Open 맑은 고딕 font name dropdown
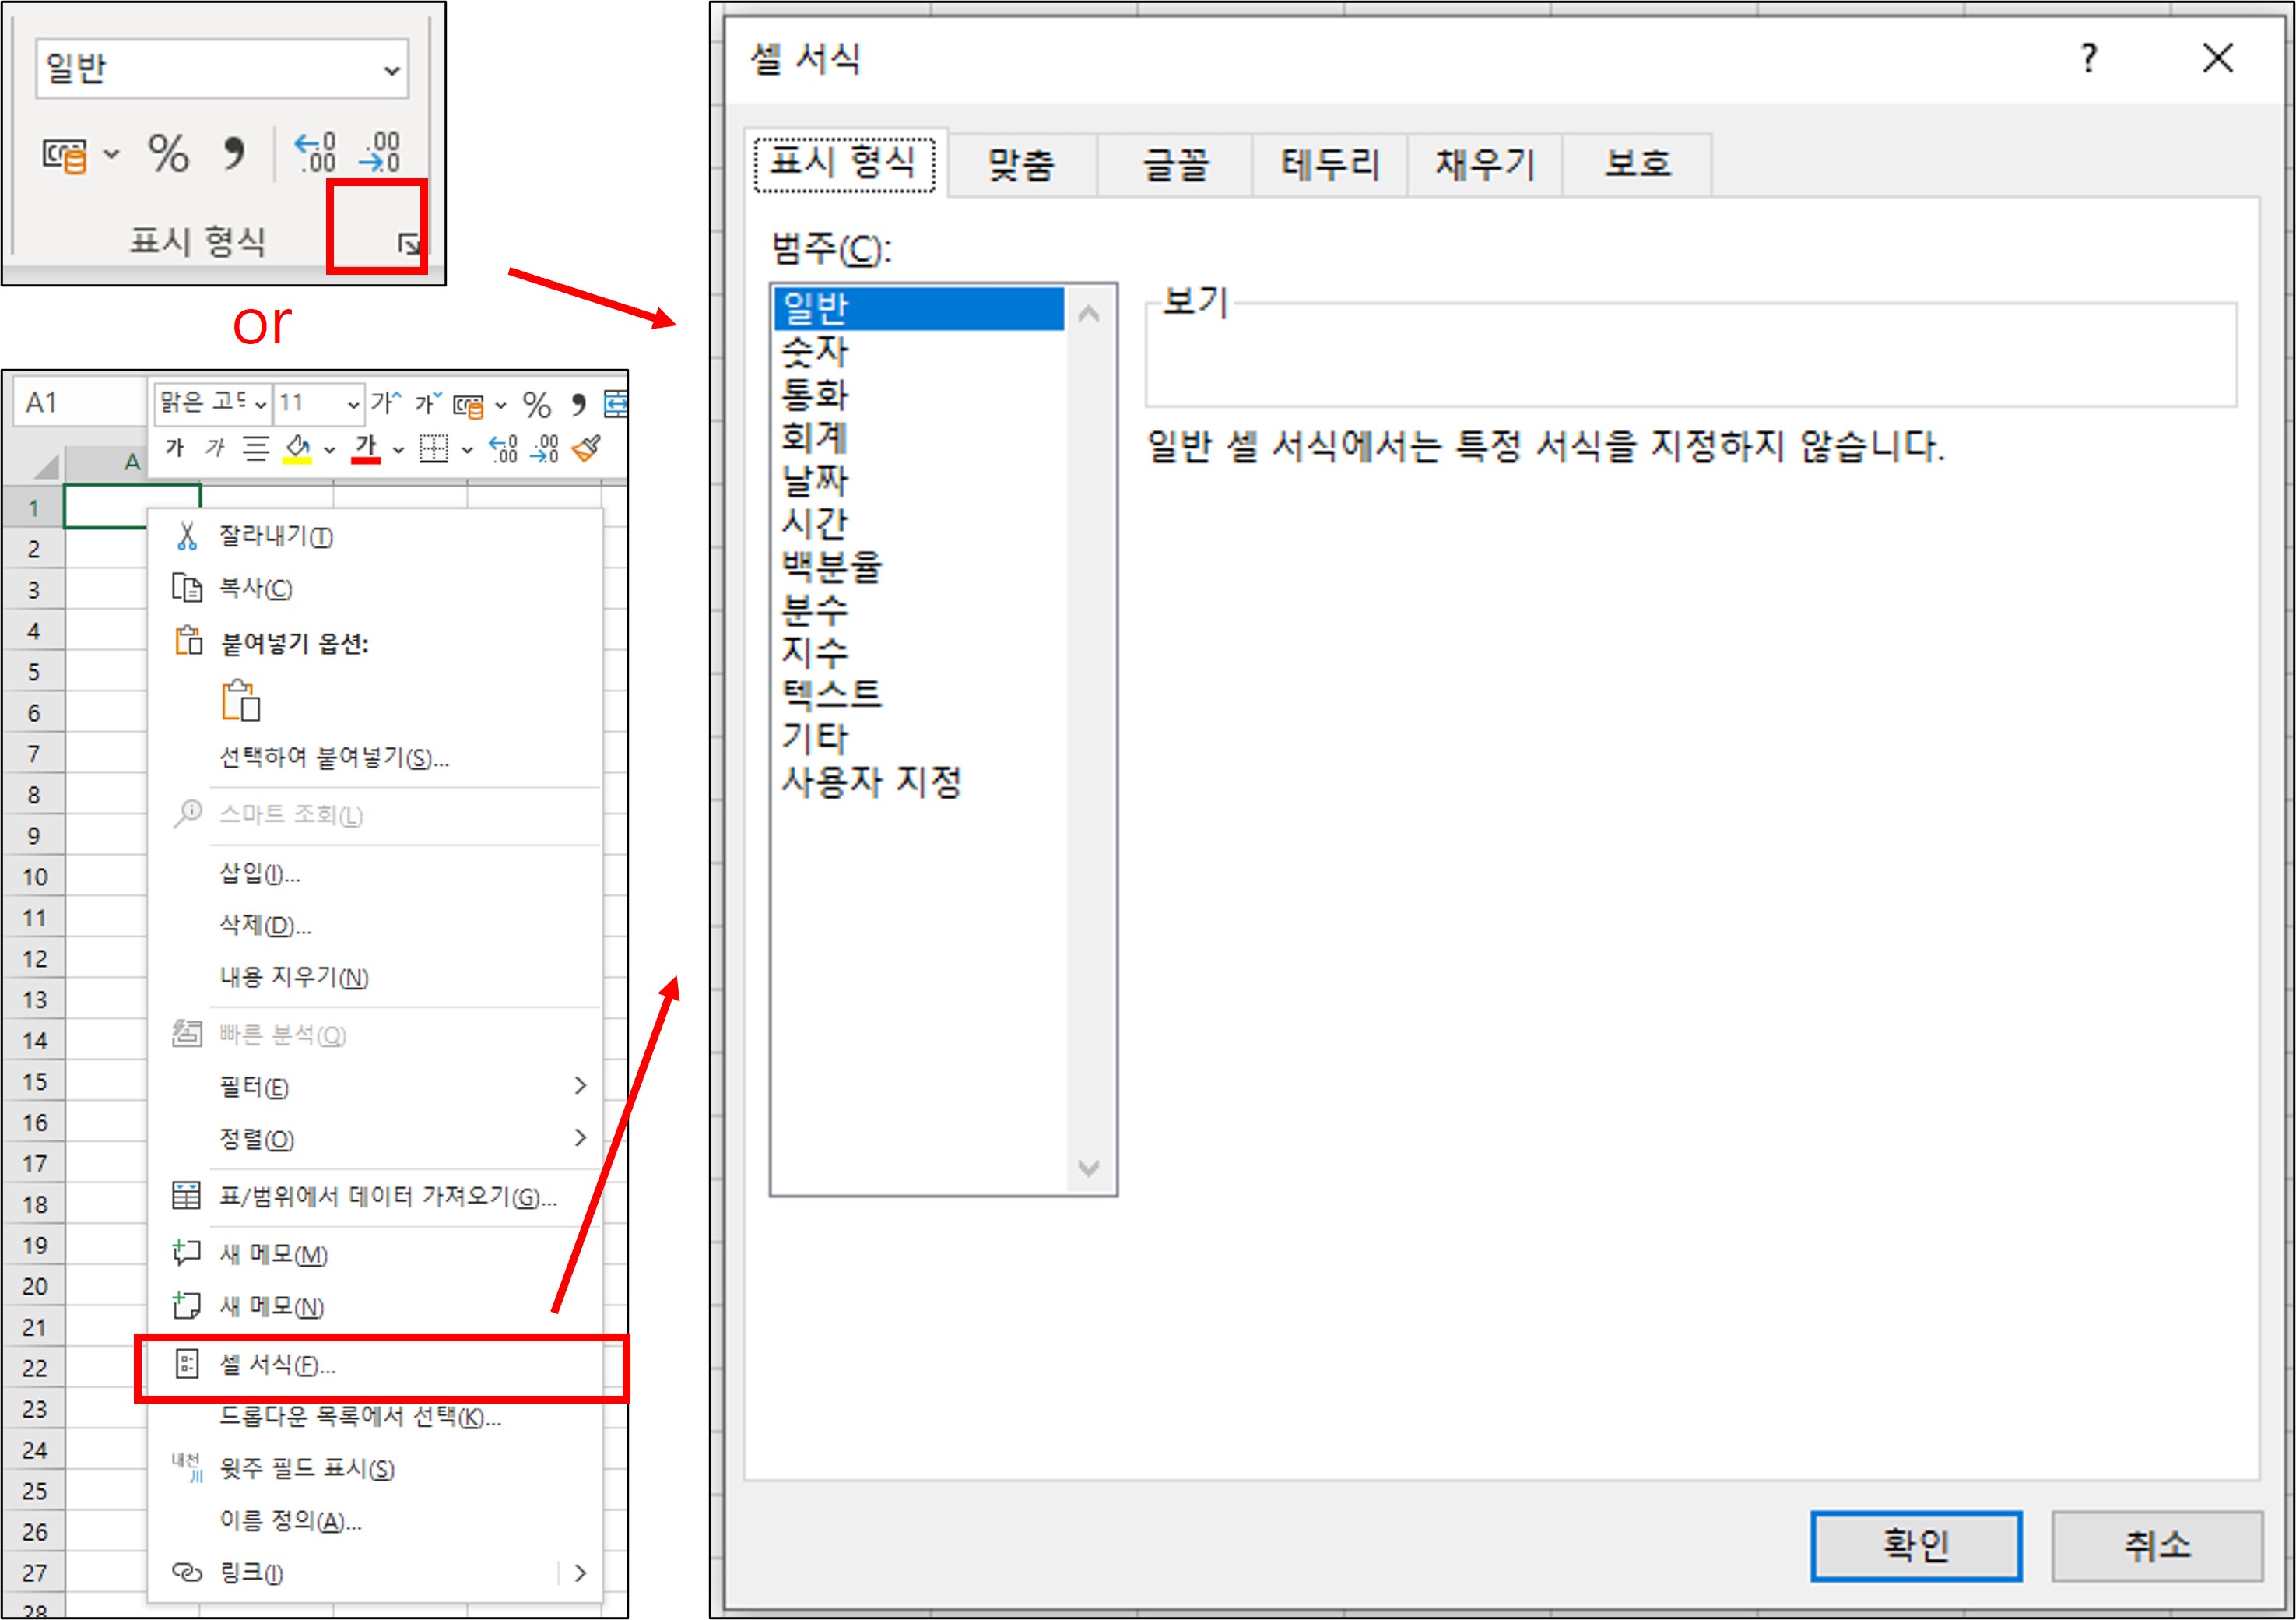Screen dimensions: 2296x1620 pyautogui.click(x=260, y=404)
